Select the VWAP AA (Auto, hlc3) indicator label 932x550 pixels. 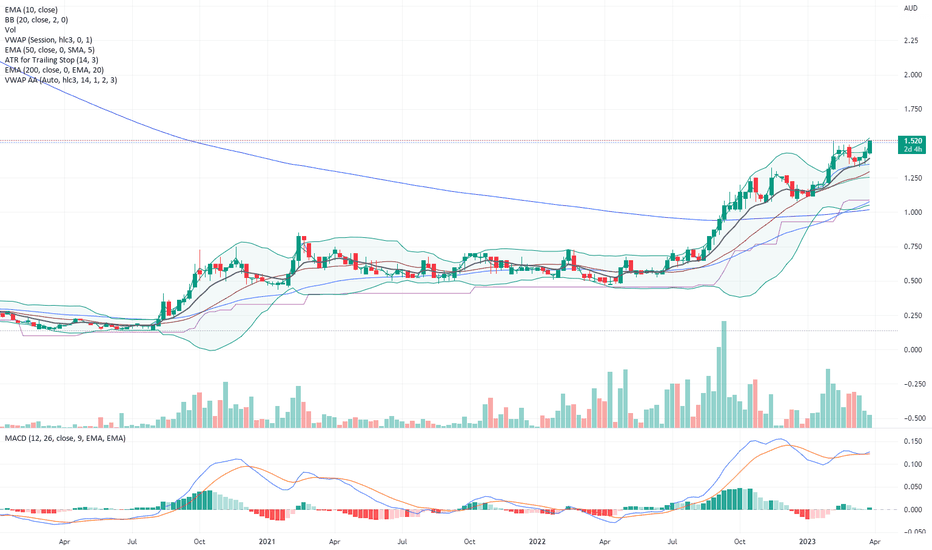[61, 80]
